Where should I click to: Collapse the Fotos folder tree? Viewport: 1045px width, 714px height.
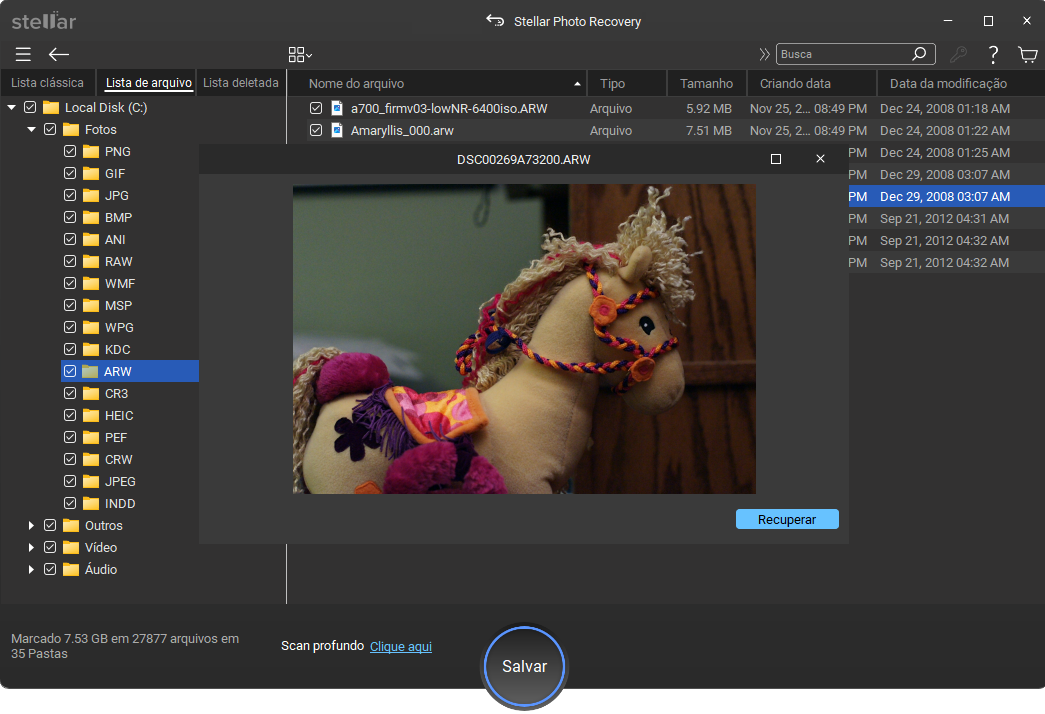click(x=32, y=130)
